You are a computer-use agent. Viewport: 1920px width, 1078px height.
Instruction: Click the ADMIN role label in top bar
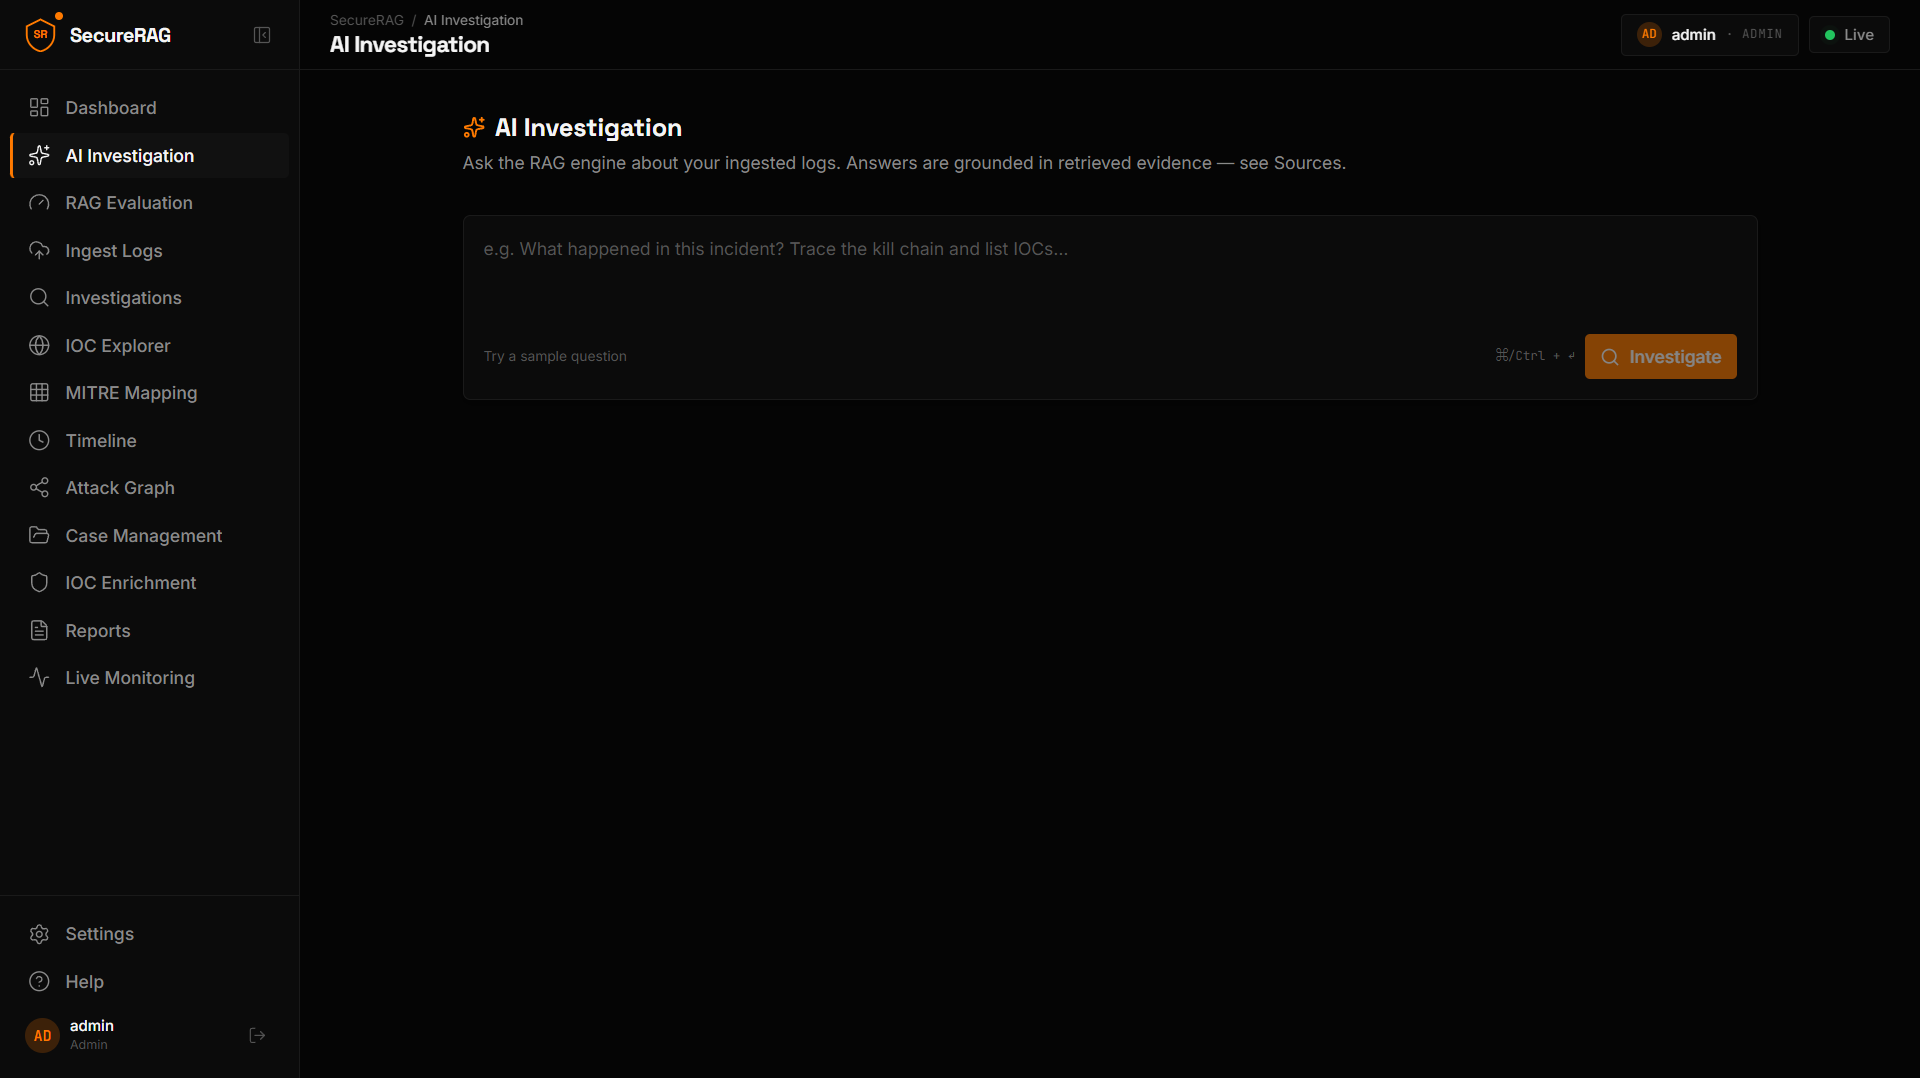click(1762, 34)
